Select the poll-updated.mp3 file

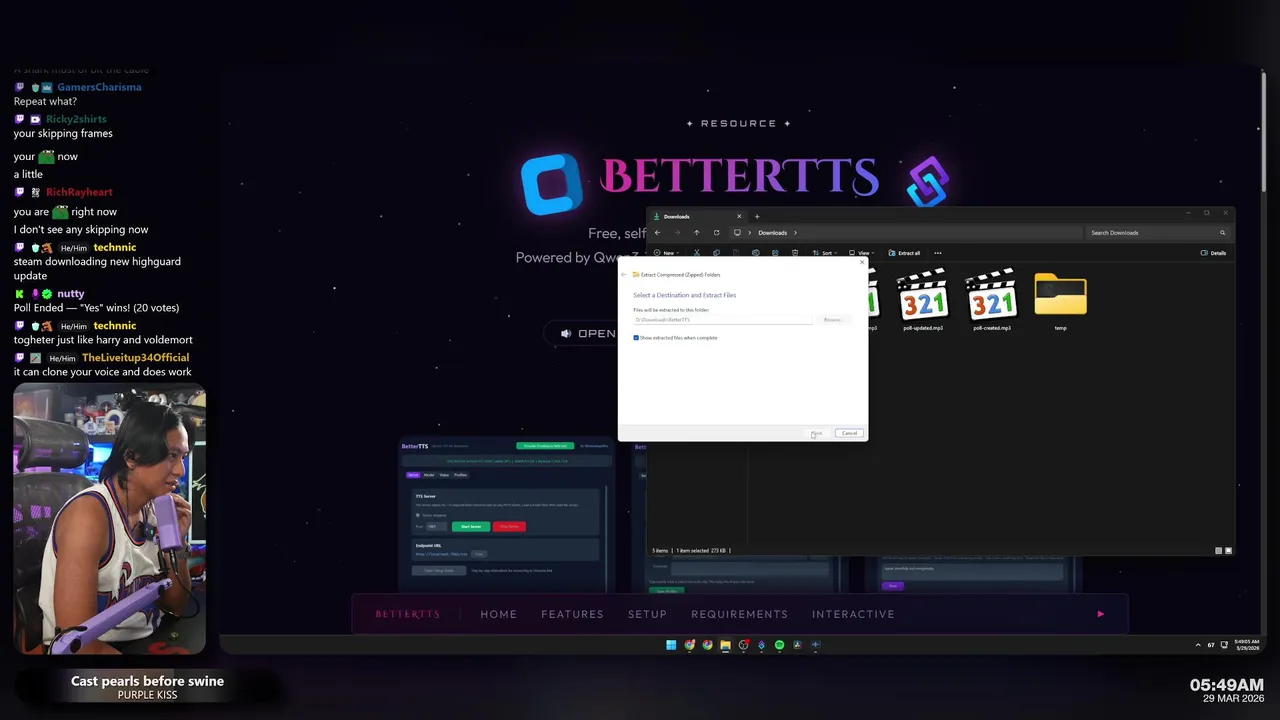[x=923, y=300]
